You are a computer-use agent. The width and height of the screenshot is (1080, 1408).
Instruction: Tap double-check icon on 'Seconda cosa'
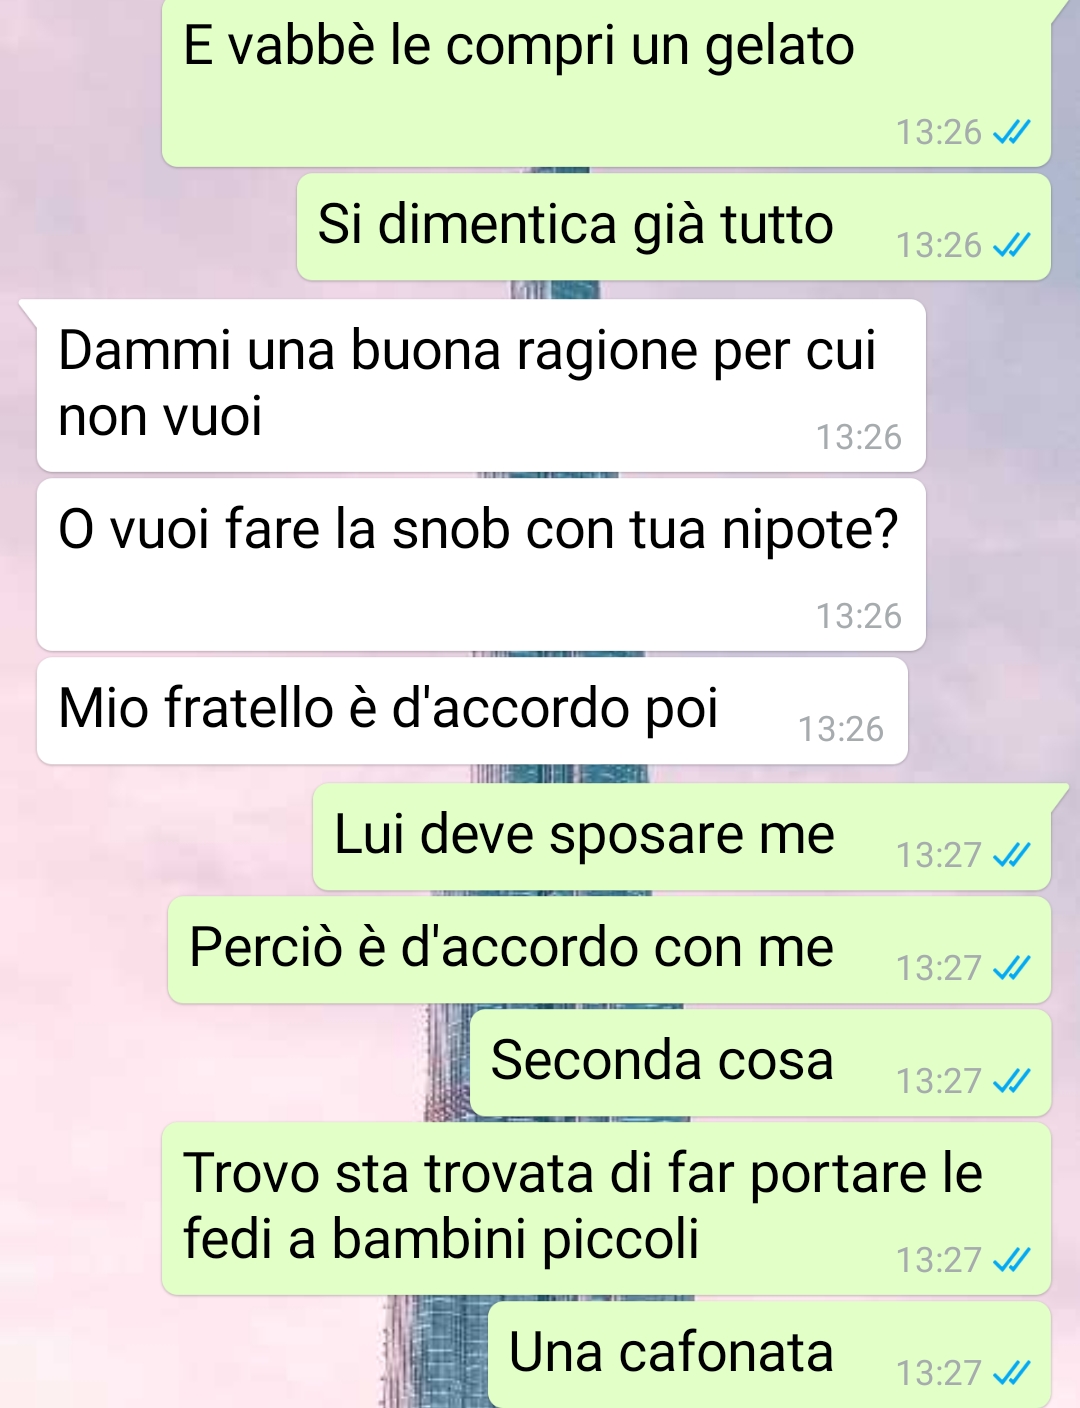(x=1011, y=1081)
